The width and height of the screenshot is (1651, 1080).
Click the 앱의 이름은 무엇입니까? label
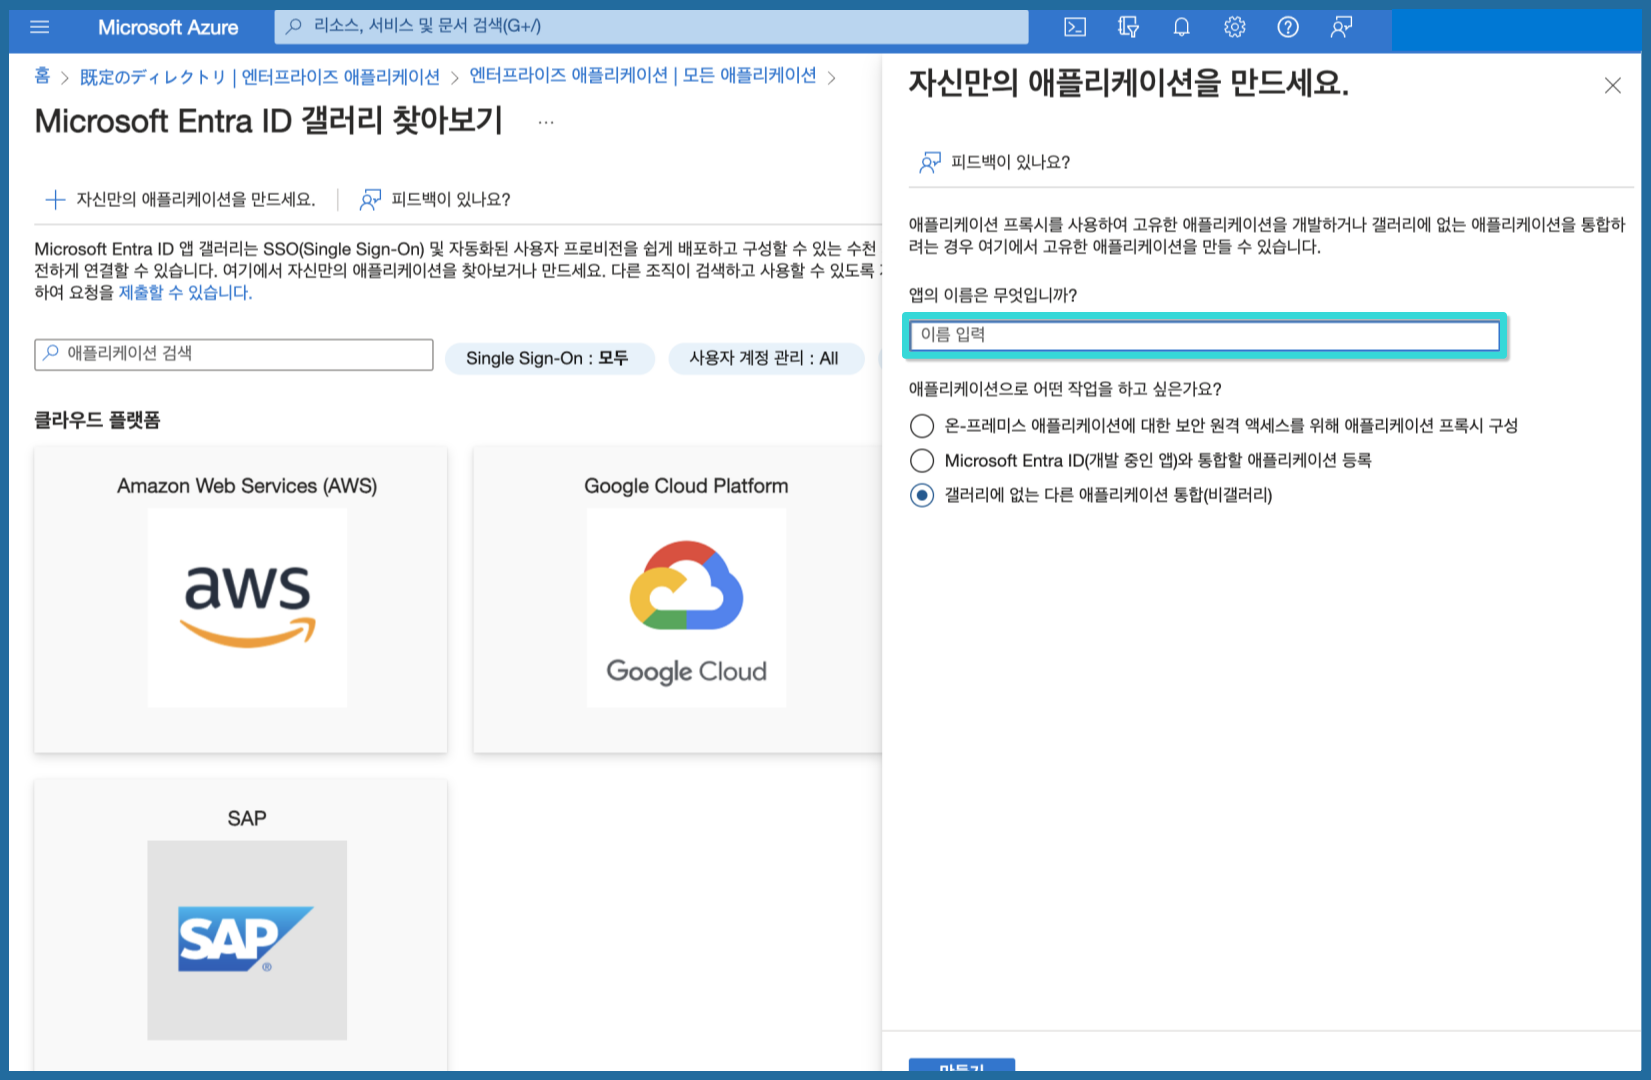[x=993, y=295]
